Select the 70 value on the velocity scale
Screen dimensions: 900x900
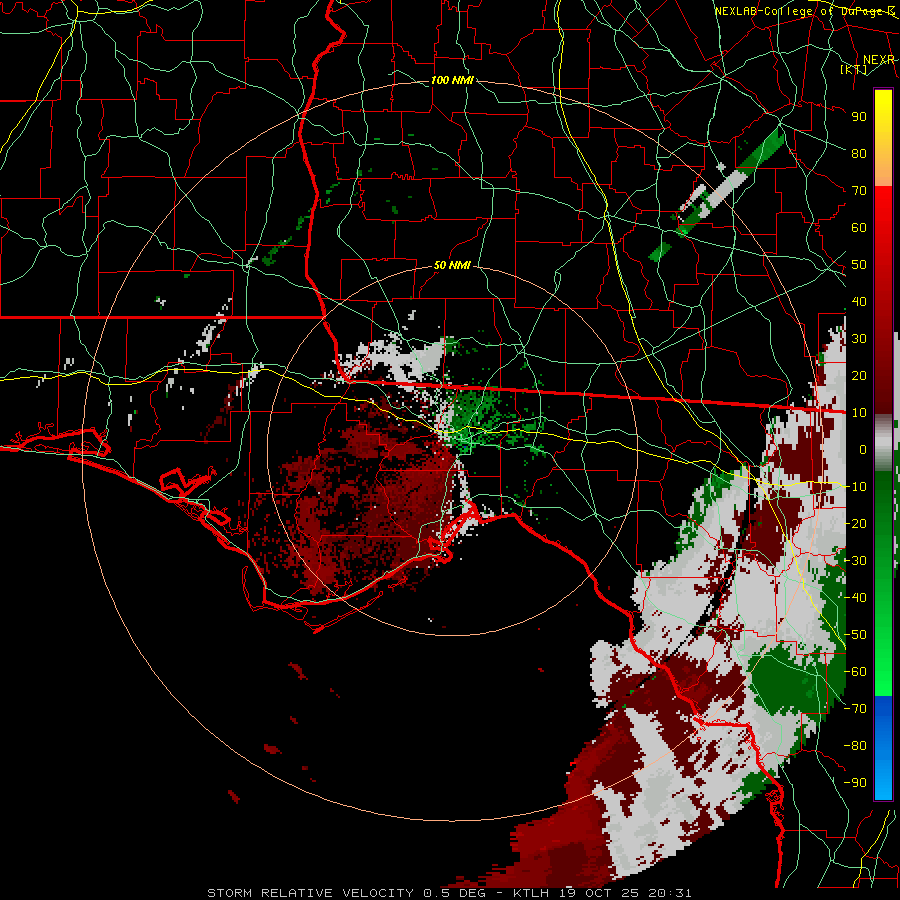[x=859, y=191]
